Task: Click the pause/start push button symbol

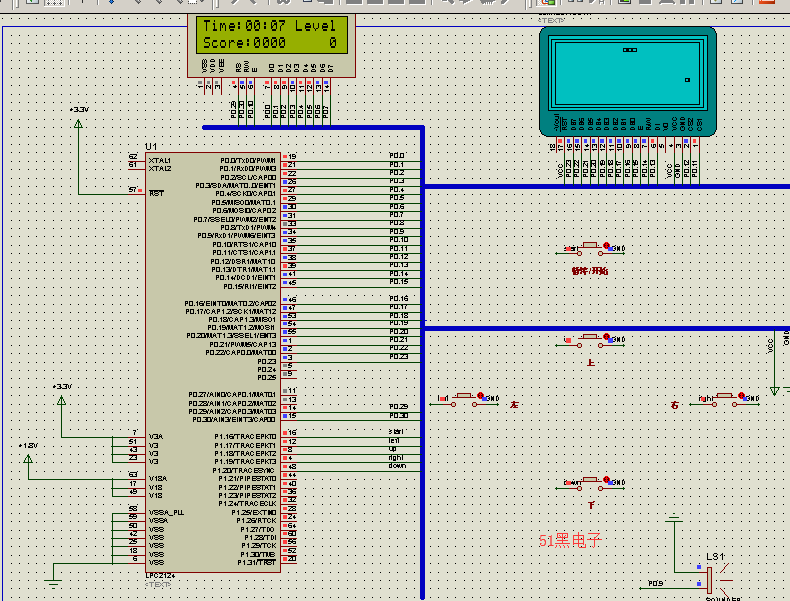Action: pos(590,246)
